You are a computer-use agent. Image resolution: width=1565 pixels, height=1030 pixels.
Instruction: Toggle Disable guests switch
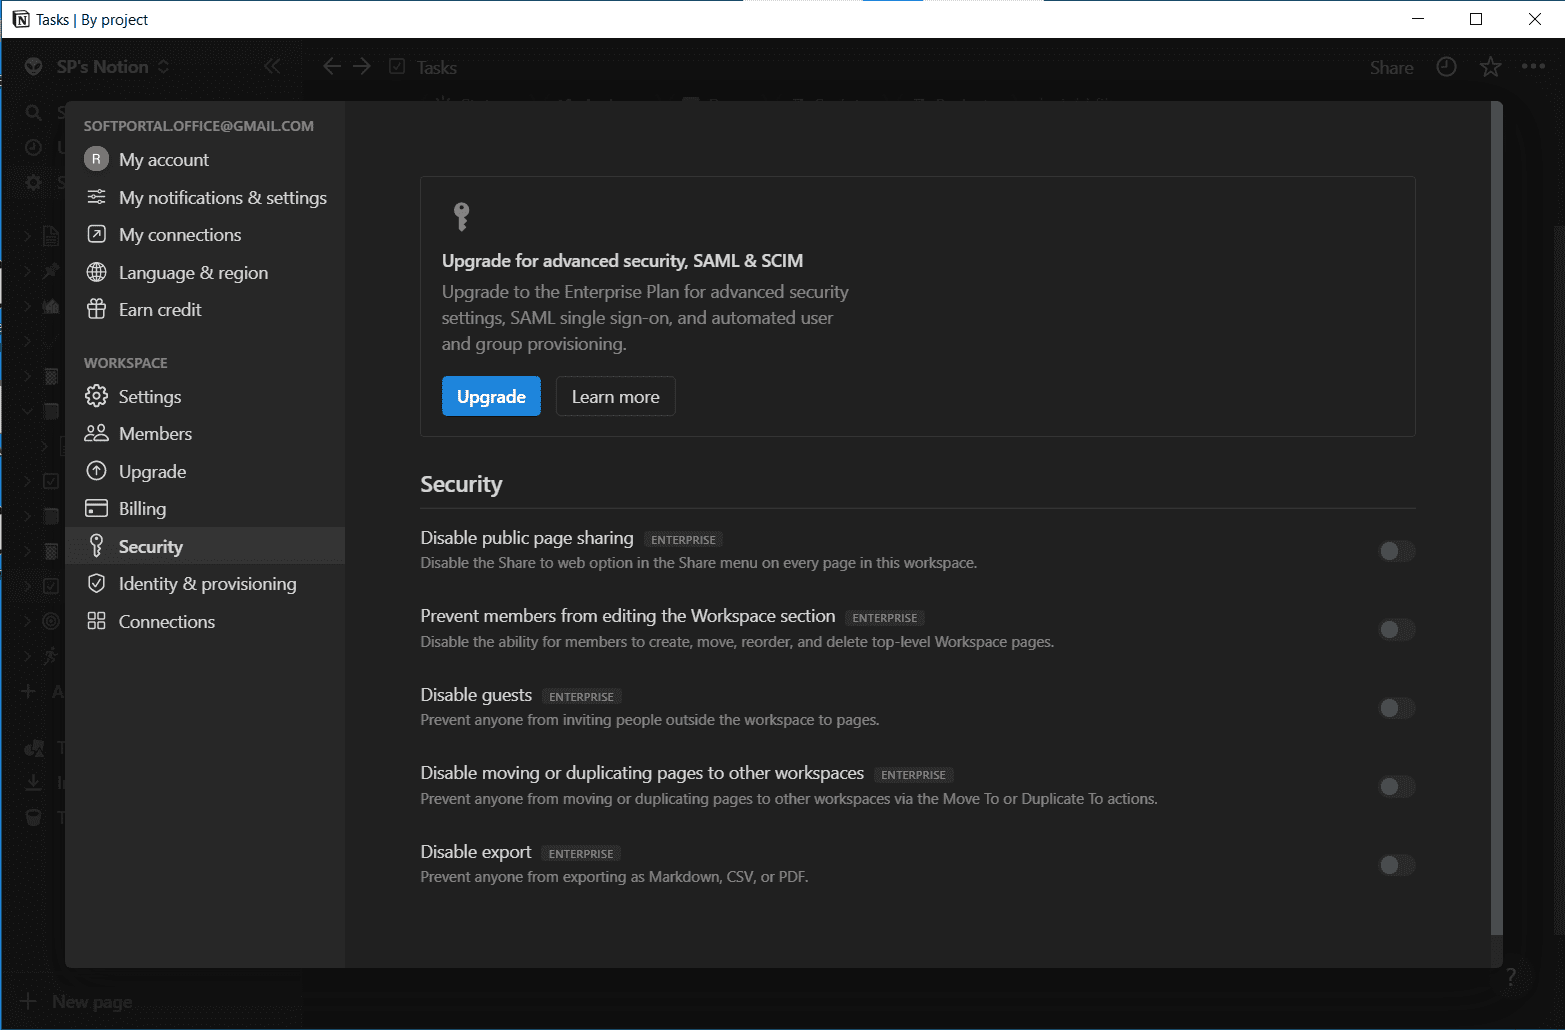pos(1397,708)
